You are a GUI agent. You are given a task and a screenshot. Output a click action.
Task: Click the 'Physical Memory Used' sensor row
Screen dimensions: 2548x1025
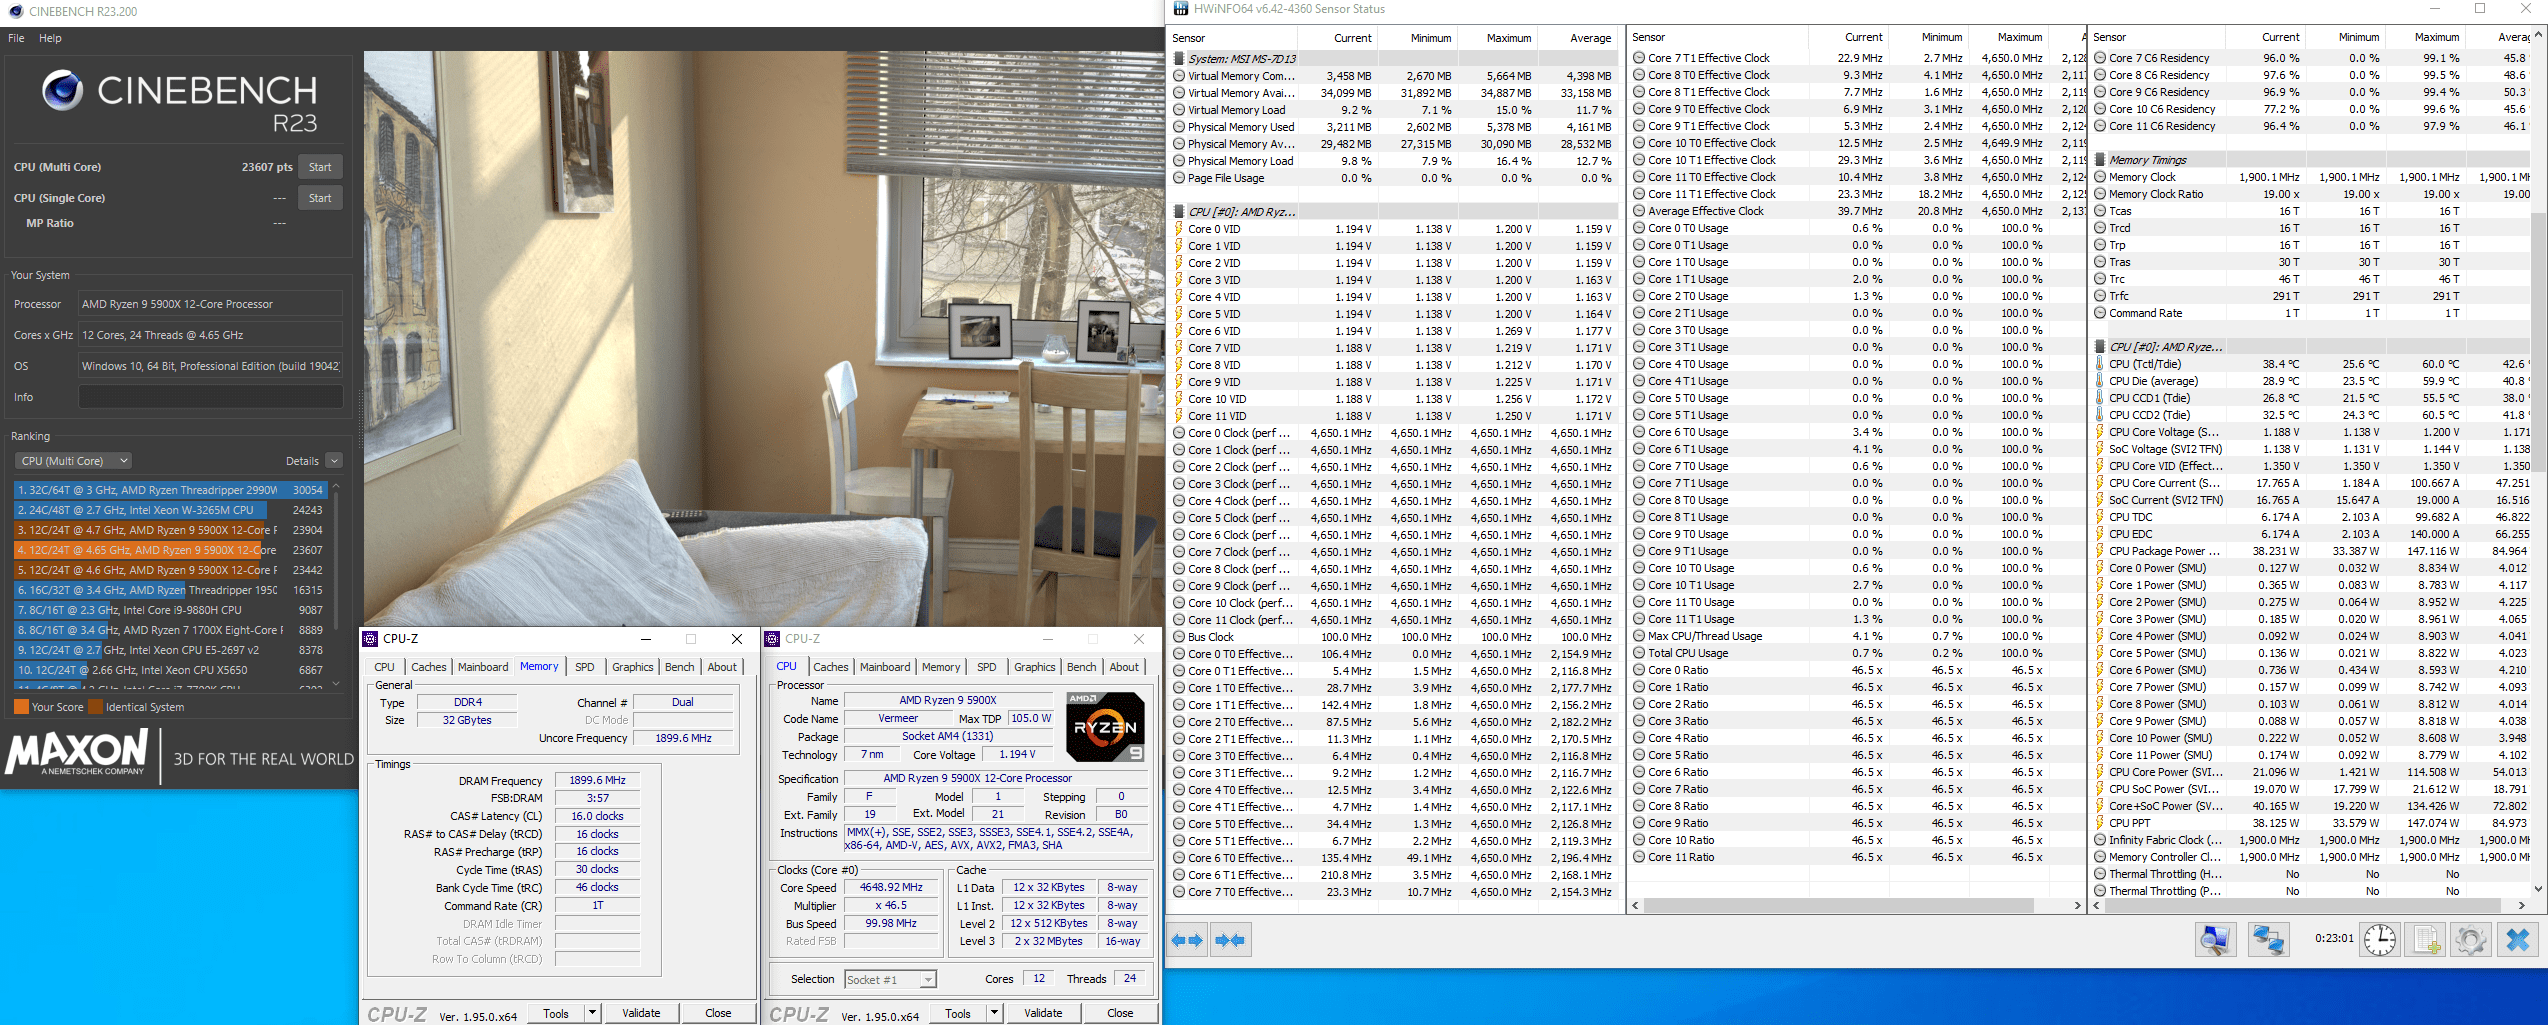click(x=1394, y=127)
